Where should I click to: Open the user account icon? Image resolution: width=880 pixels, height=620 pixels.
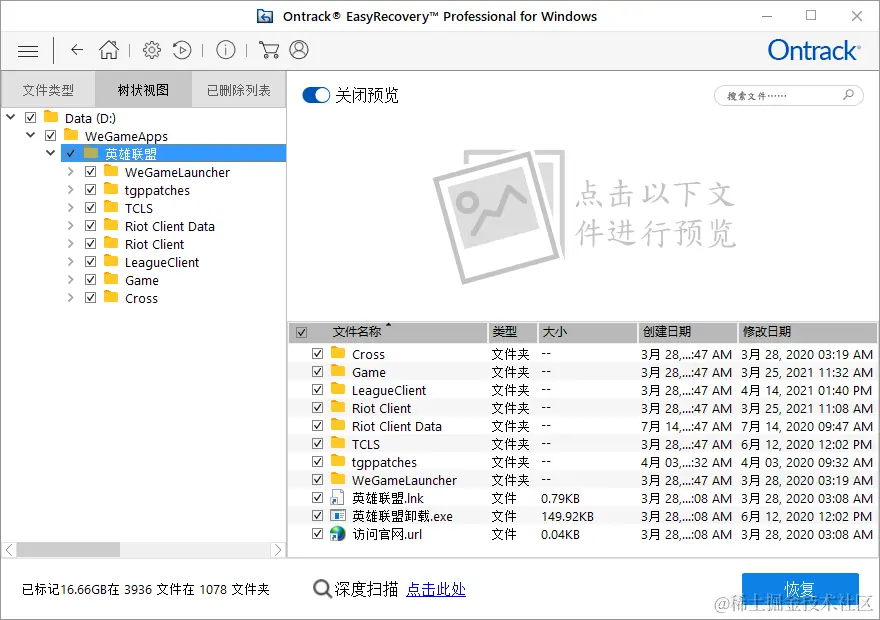[299, 50]
